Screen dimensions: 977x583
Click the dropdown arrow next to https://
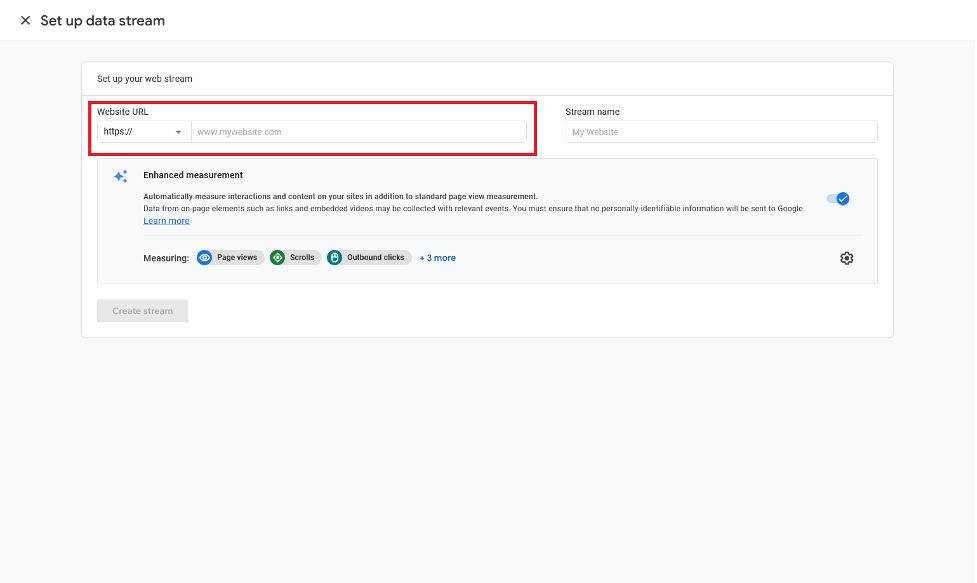178,131
